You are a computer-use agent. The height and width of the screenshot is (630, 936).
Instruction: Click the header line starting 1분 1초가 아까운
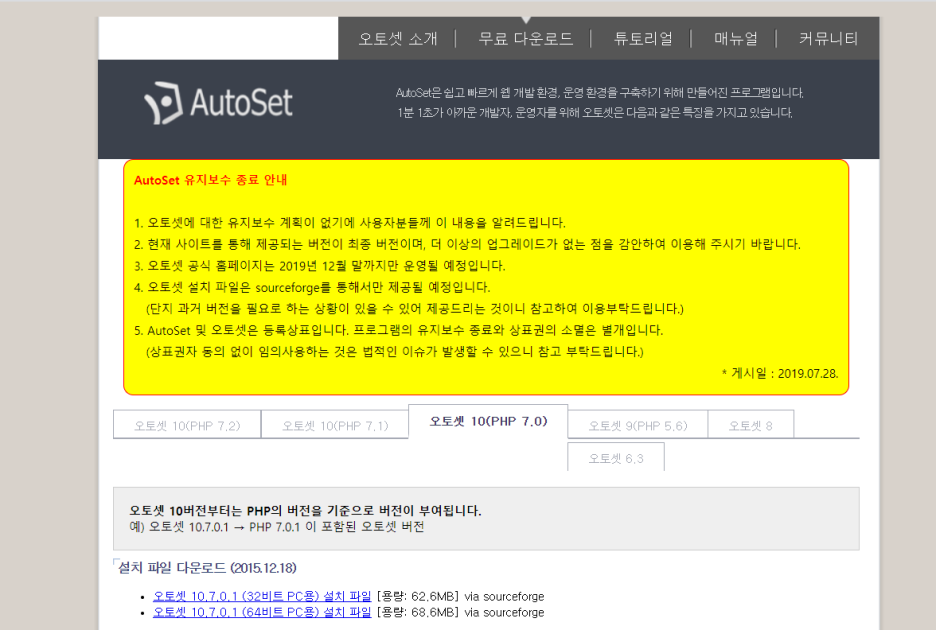point(595,112)
